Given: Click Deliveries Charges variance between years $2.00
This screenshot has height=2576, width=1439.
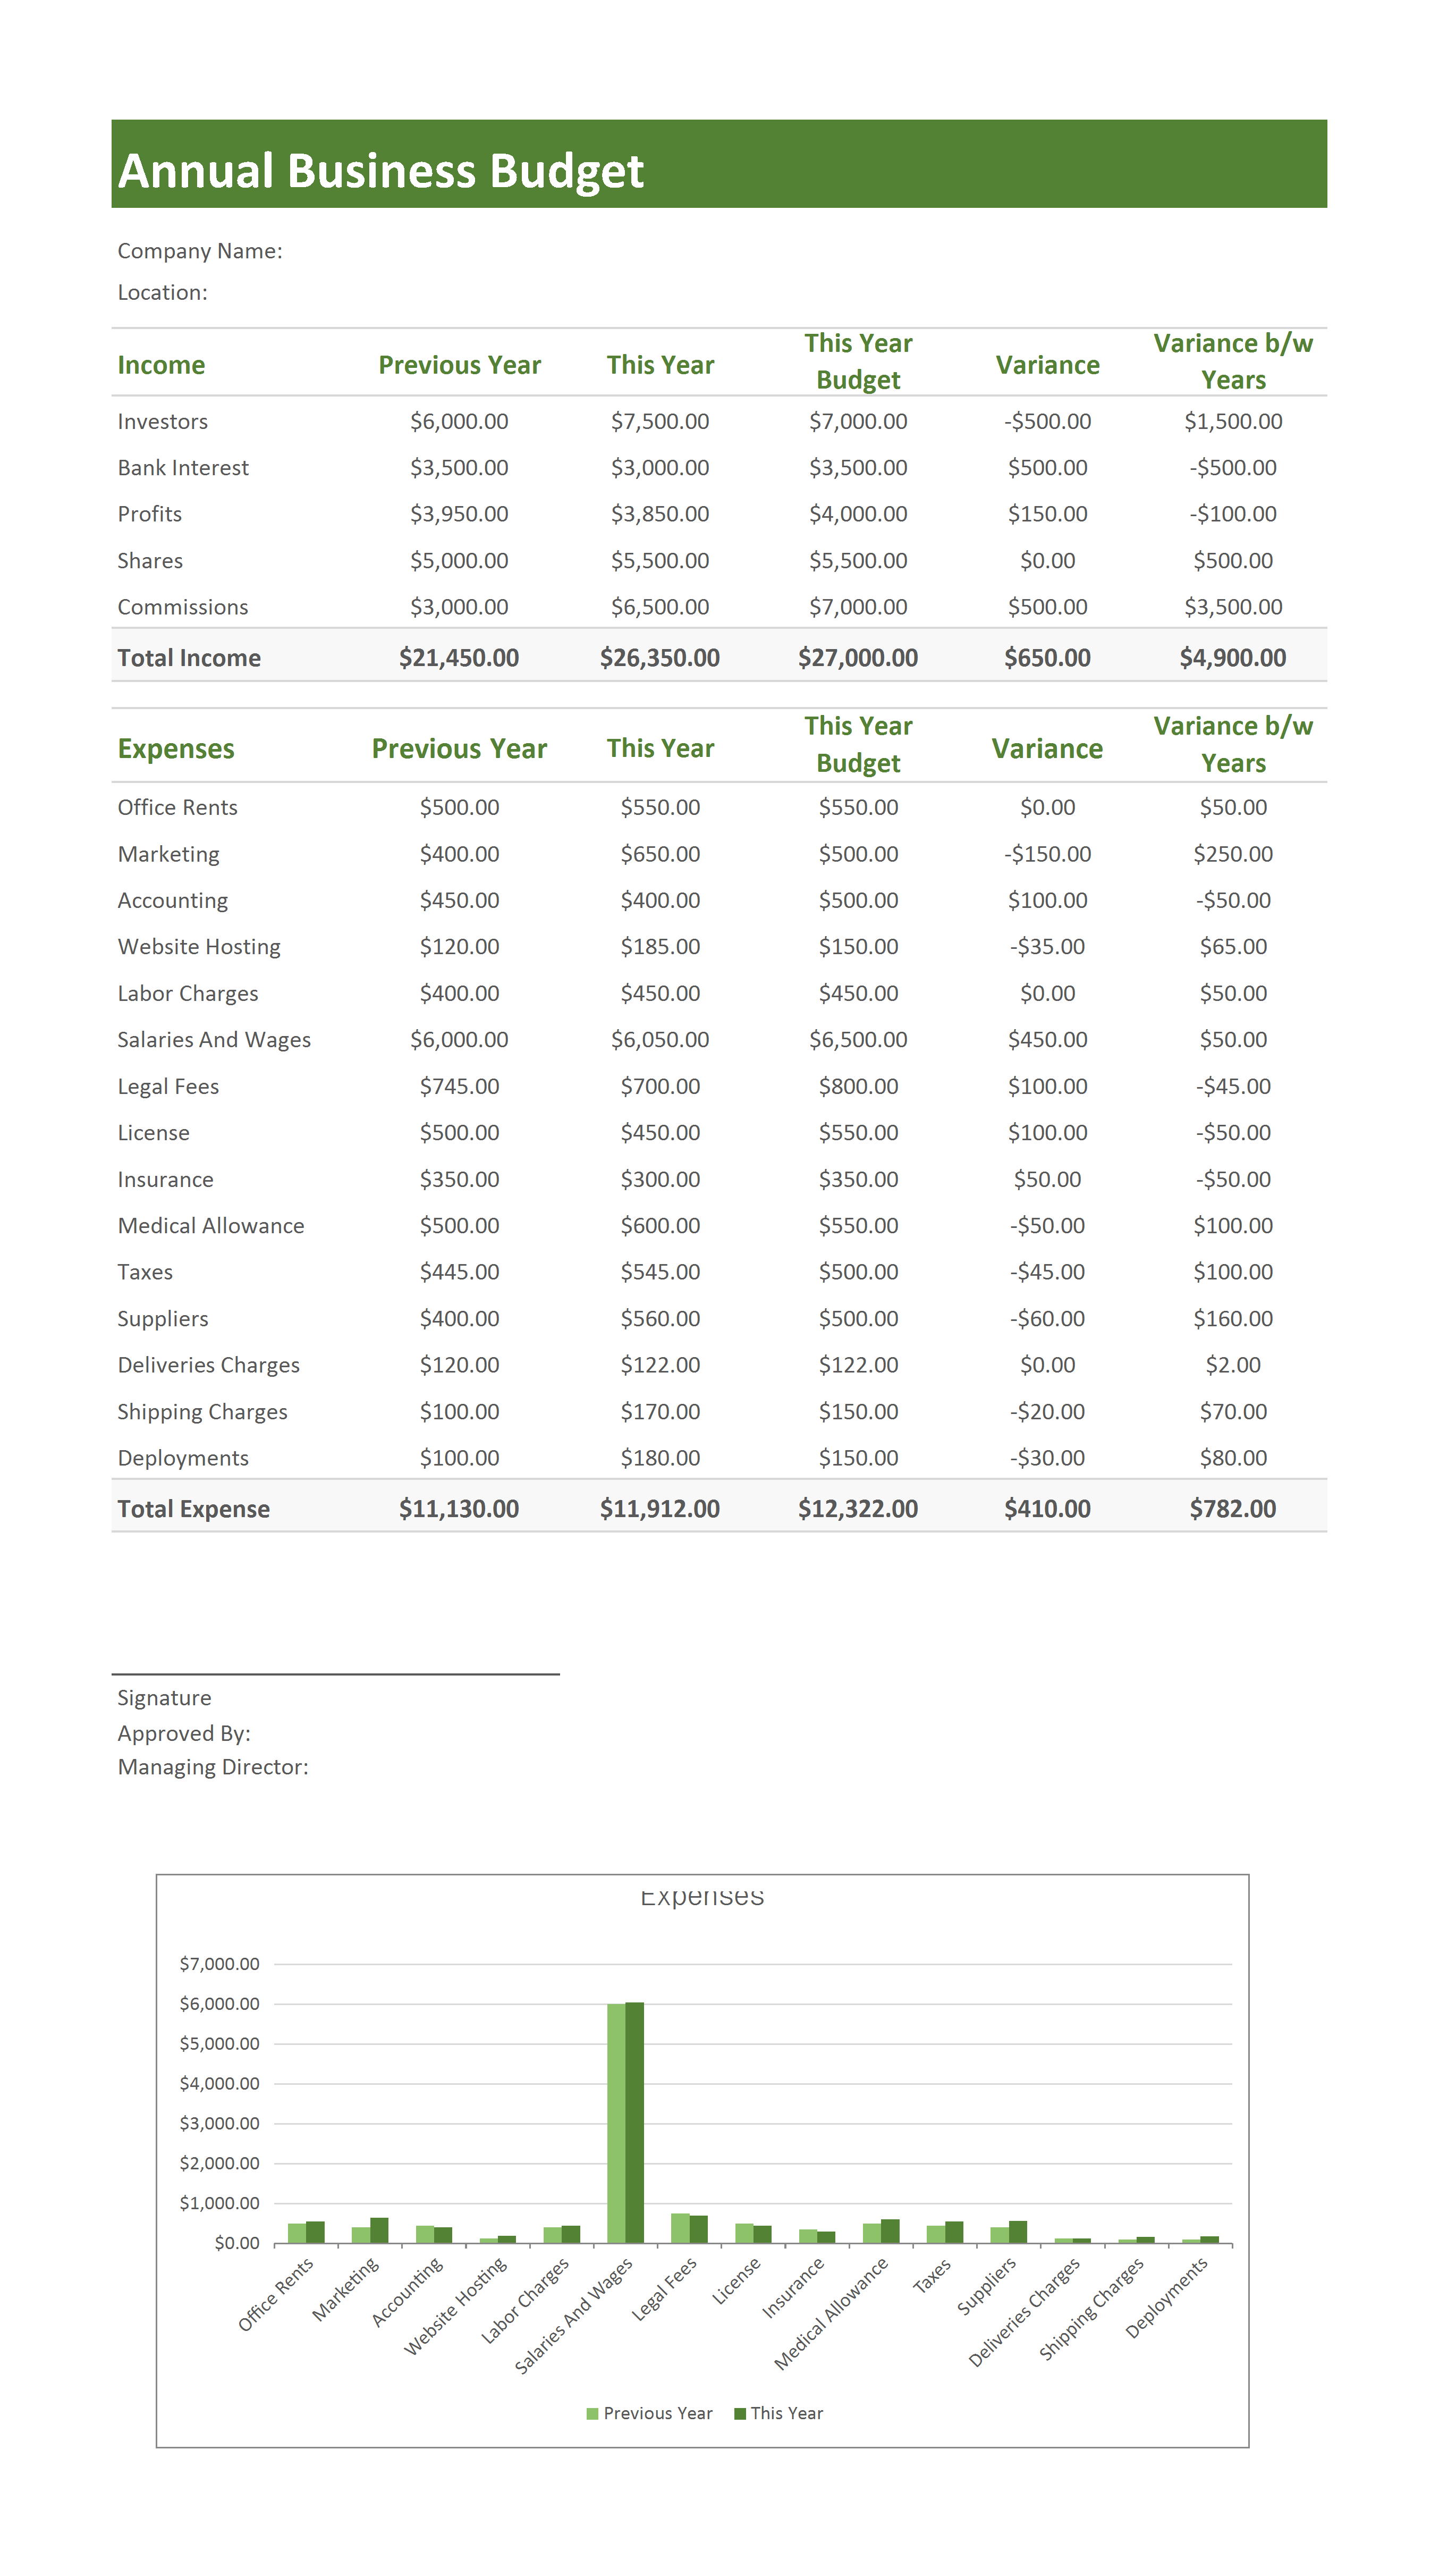Looking at the screenshot, I should coord(1233,1365).
